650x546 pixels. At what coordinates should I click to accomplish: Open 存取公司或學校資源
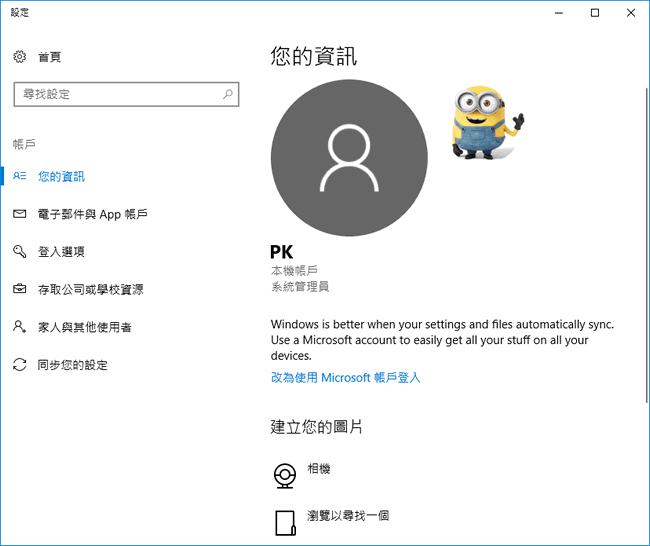(x=90, y=289)
